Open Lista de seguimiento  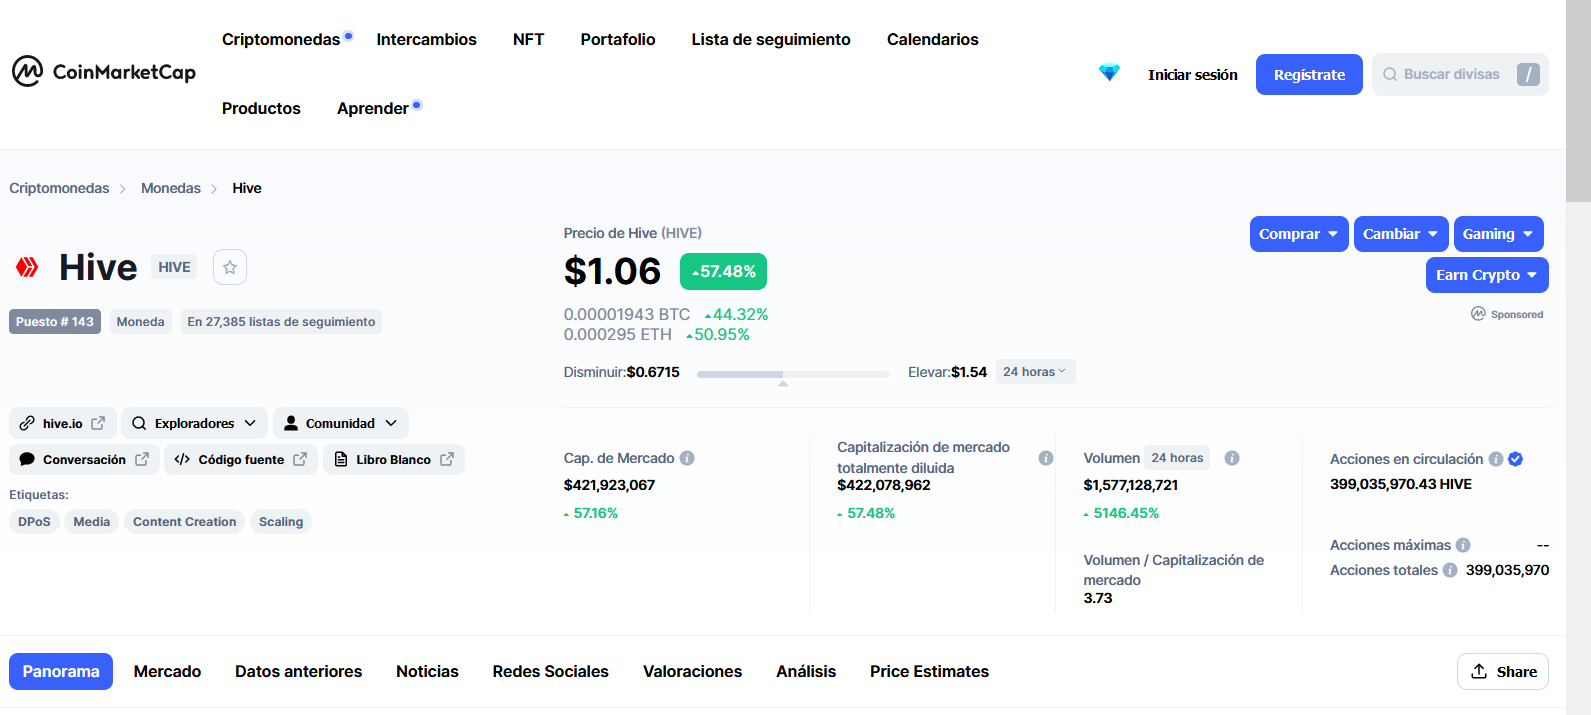coord(771,39)
